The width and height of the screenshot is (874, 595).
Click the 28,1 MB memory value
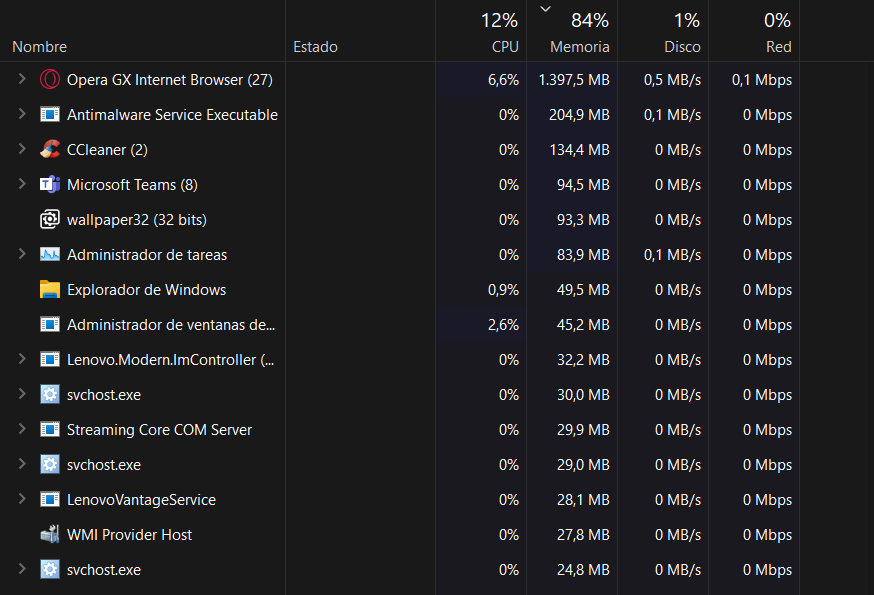[x=583, y=500]
